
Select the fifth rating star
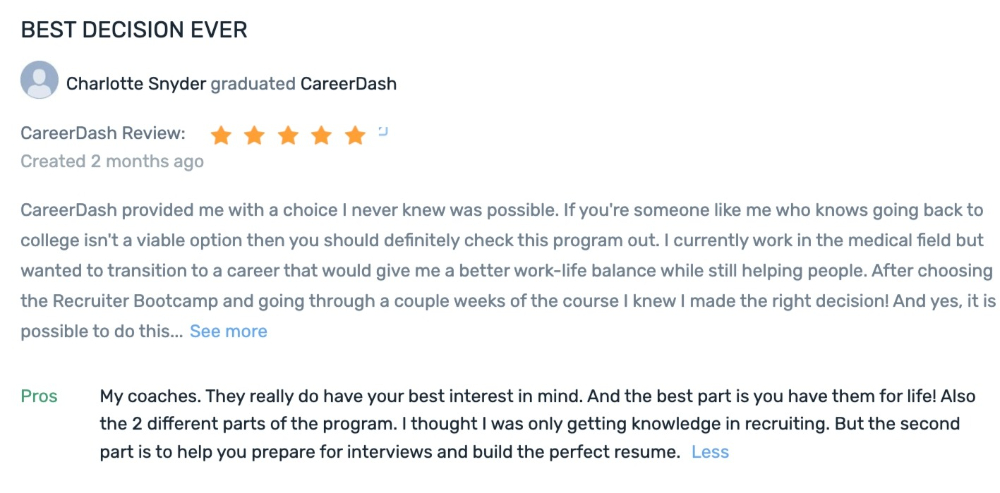pos(355,135)
